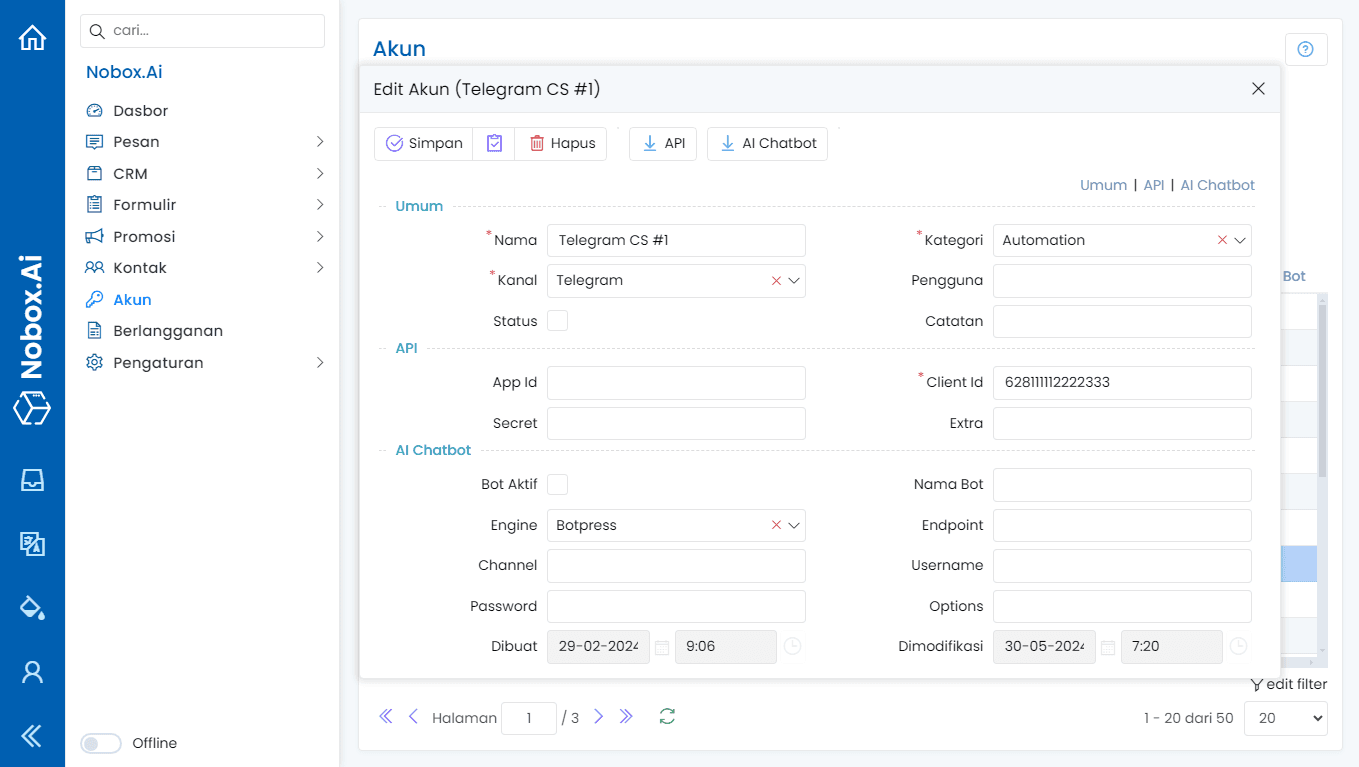Viewport: 1359px width, 767px height.
Task: Click the user profile icon in the sidebar
Action: tap(32, 672)
